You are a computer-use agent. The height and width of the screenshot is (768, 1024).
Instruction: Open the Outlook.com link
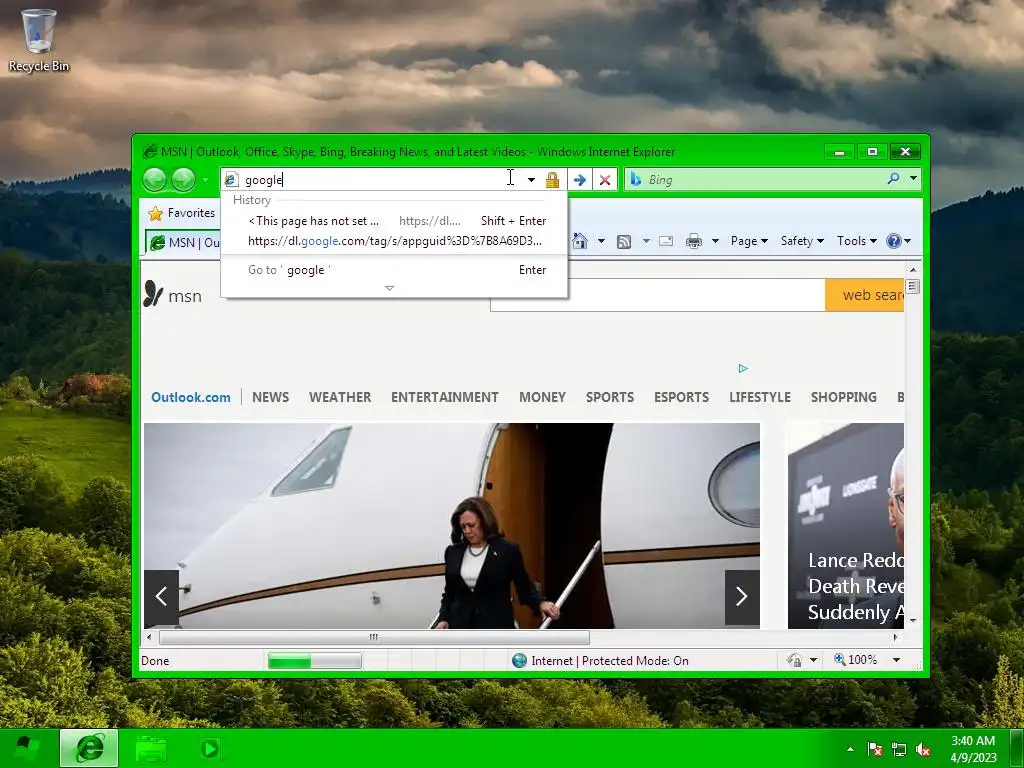click(x=191, y=397)
